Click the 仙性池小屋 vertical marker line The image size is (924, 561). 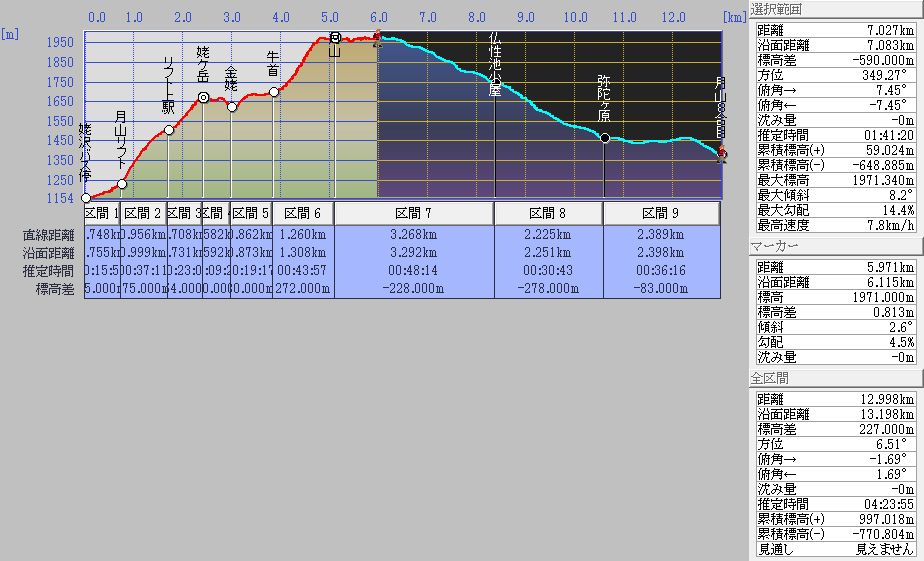(x=495, y=150)
